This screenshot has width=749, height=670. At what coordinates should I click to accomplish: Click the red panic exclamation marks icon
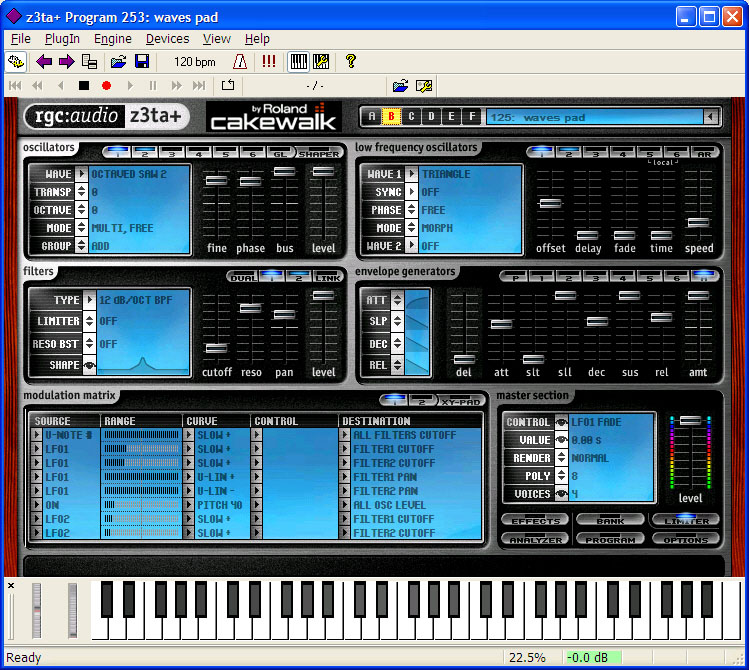click(269, 62)
